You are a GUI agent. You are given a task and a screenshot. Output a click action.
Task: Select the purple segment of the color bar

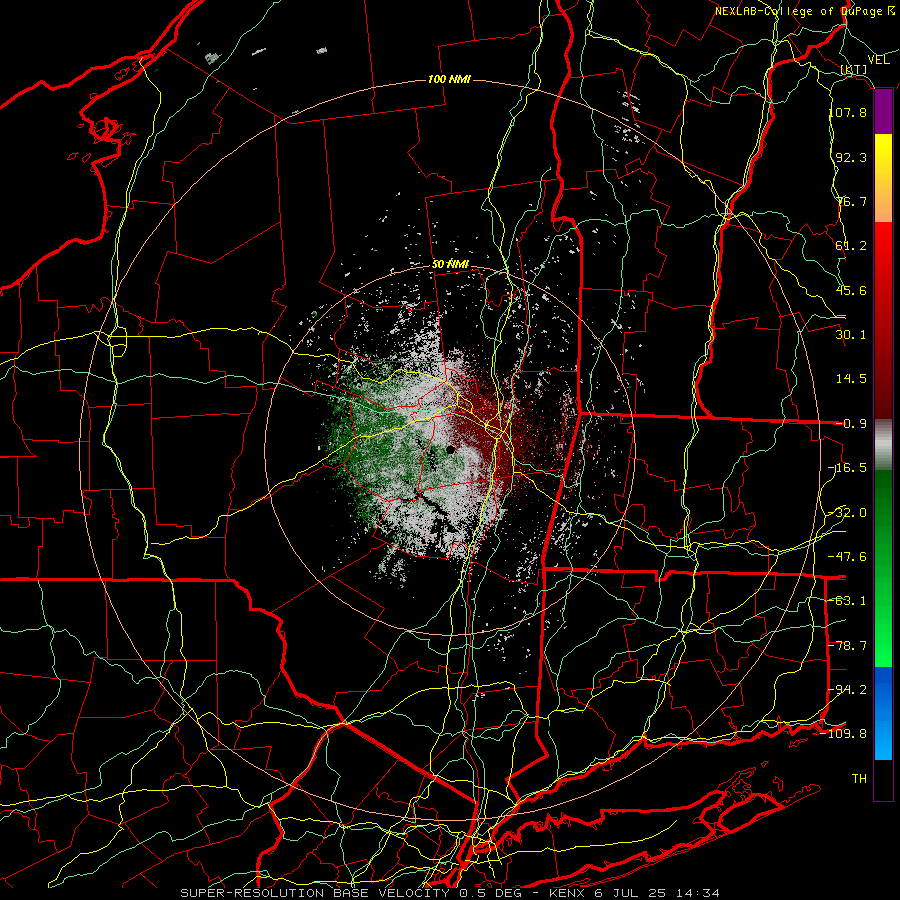[x=883, y=112]
